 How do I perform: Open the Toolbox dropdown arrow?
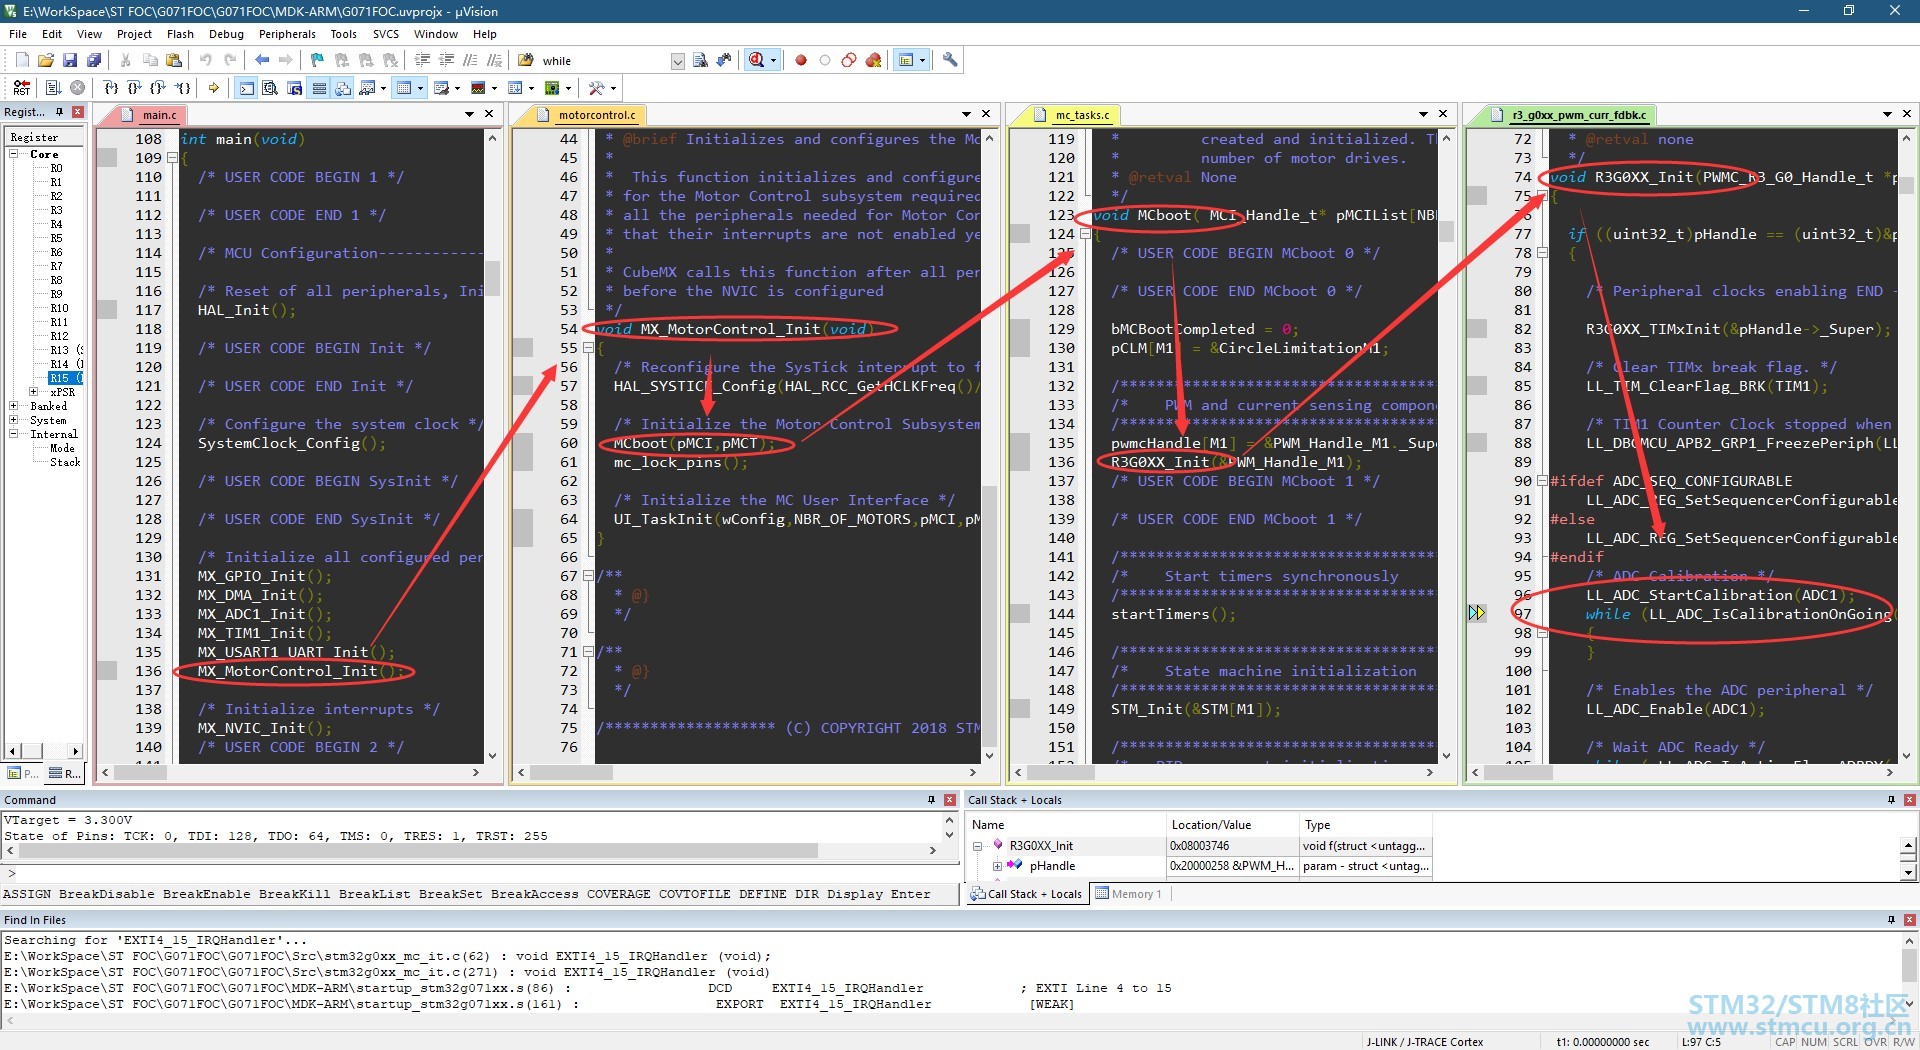[613, 88]
